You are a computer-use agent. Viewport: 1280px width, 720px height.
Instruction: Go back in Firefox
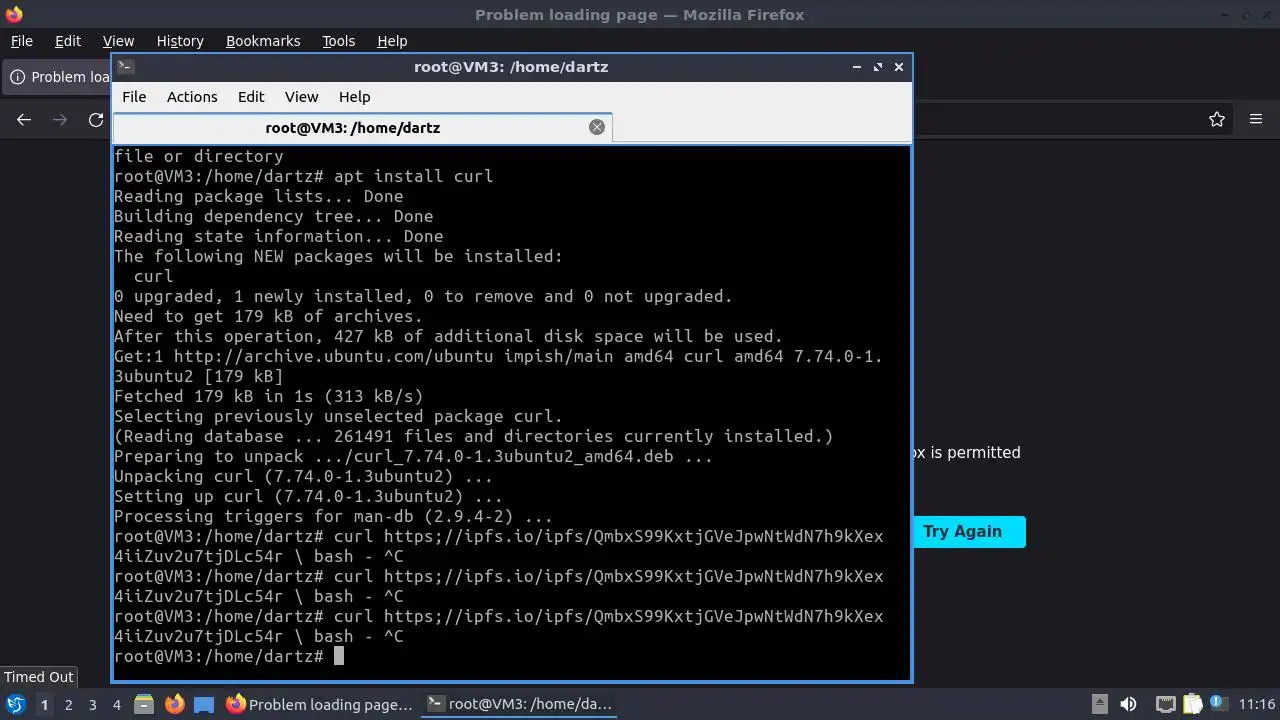tap(24, 120)
